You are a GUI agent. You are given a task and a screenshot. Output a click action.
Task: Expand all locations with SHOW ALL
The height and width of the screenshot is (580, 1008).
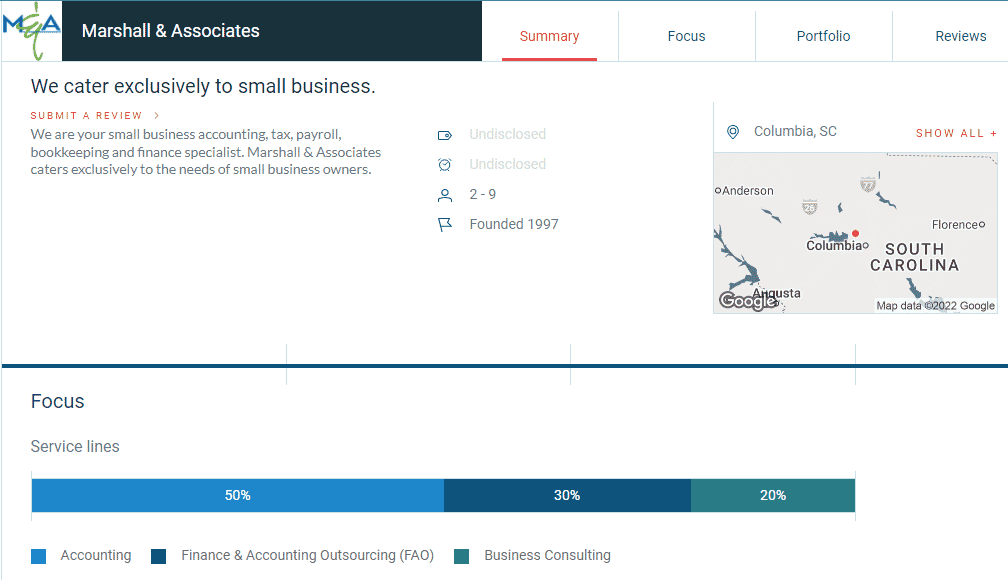[x=956, y=132]
